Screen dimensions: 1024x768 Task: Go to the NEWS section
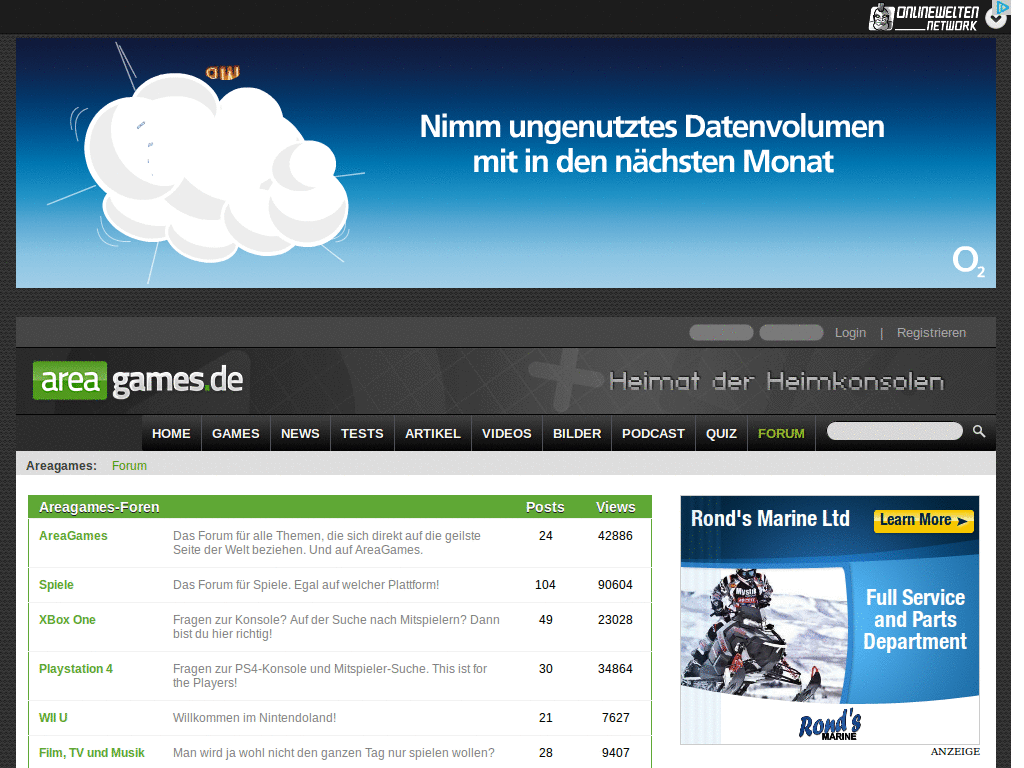tap(300, 434)
